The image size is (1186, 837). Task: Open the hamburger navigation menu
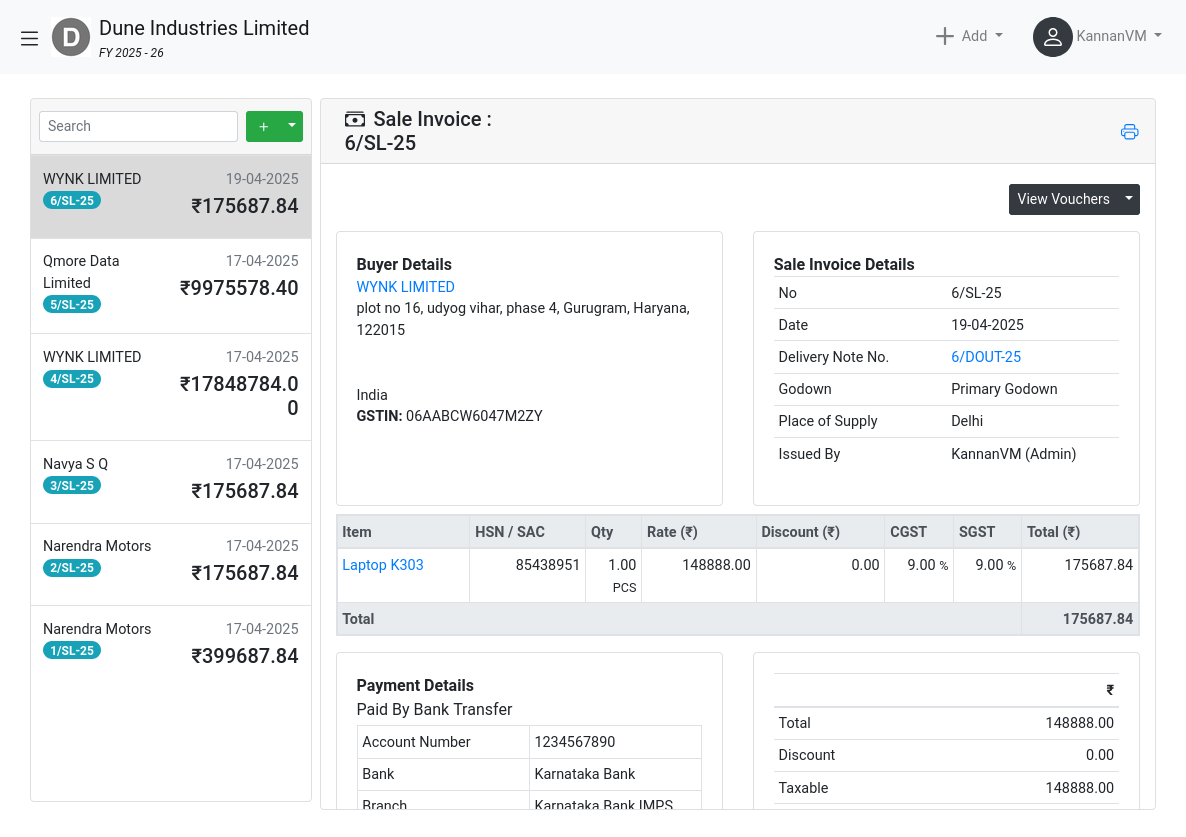(29, 38)
